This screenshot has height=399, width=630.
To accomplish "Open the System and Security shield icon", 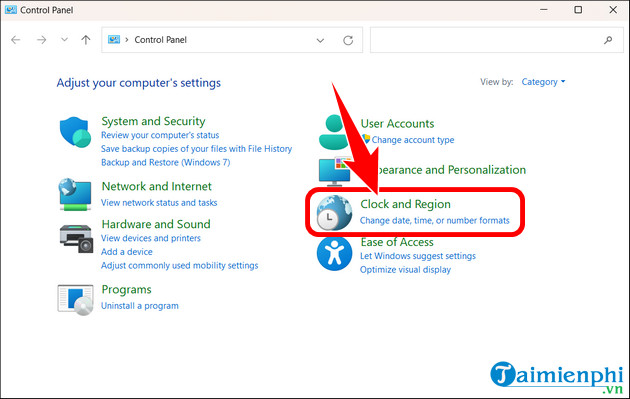I will tap(75, 132).
